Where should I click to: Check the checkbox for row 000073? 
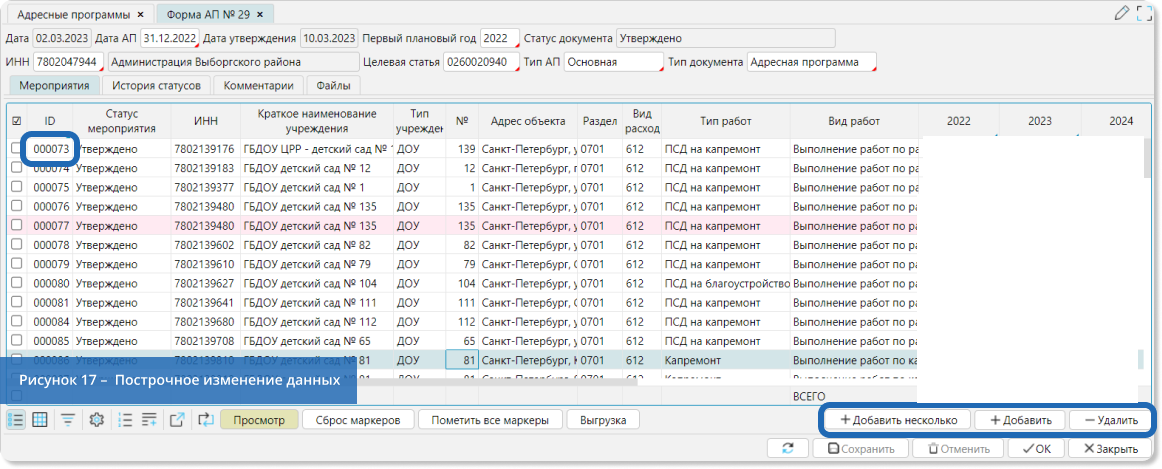(x=16, y=149)
